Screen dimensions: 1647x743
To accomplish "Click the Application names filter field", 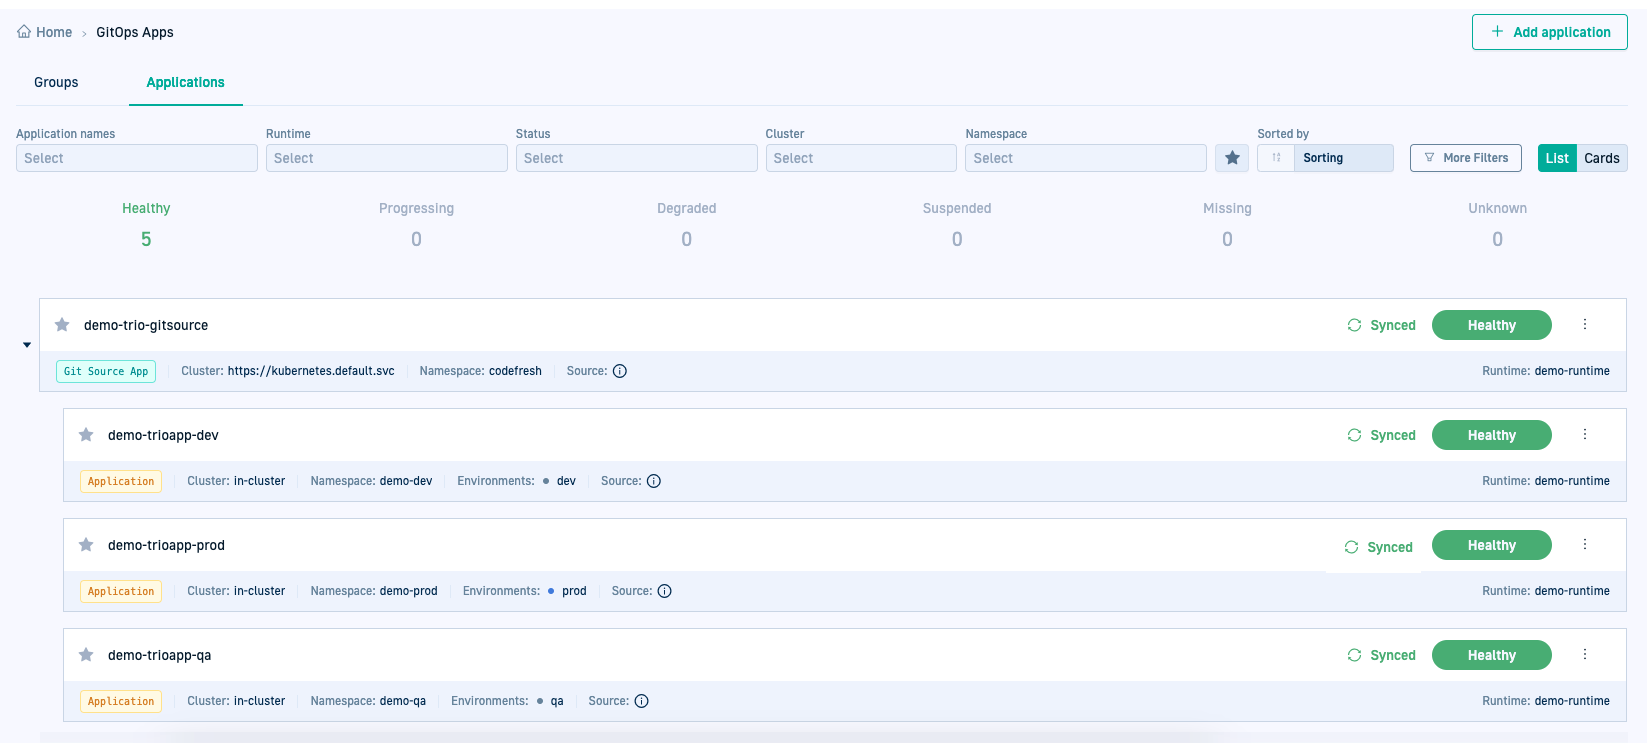I will pos(137,158).
